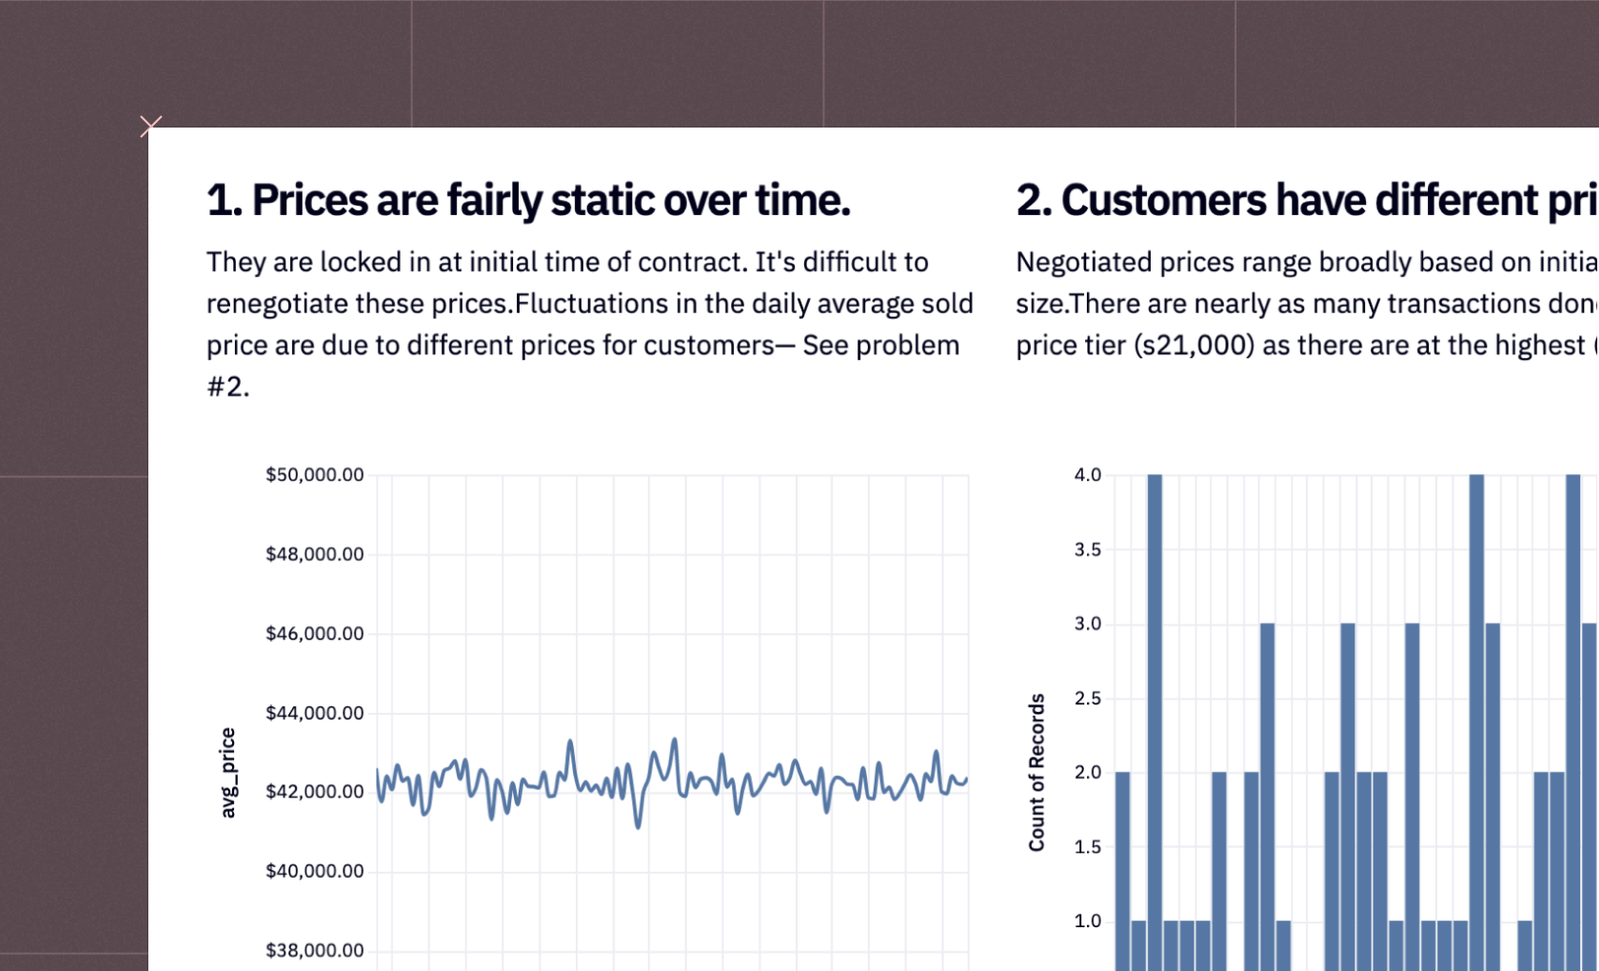This screenshot has height=971, width=1599.
Task: Select the $42,000.00 y-axis label
Action: 314,792
